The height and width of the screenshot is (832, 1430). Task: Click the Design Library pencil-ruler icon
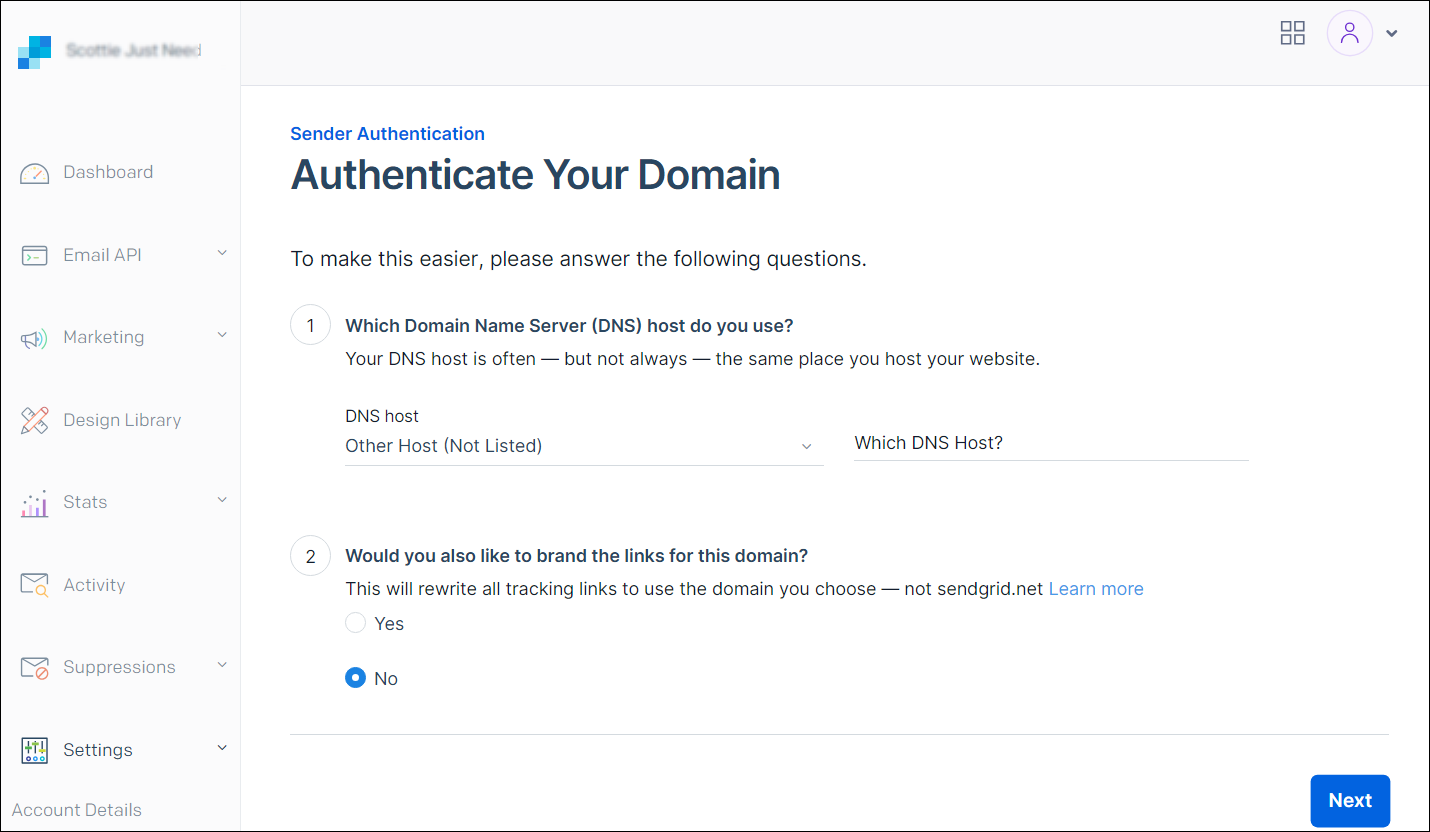click(x=34, y=421)
